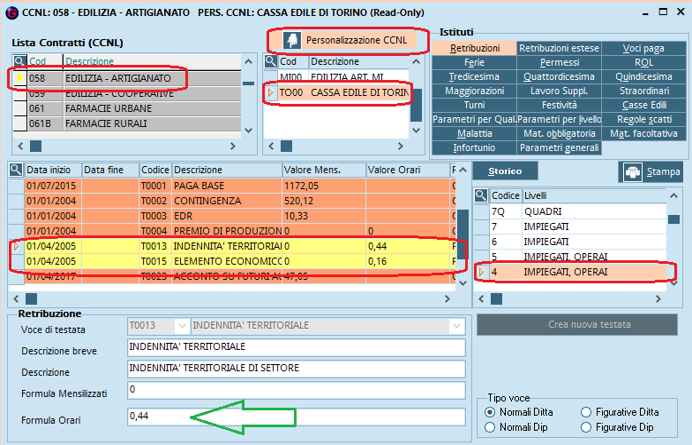Screen dimensions: 692x445
Task: Open the Retribuzioni tab
Action: 474,48
